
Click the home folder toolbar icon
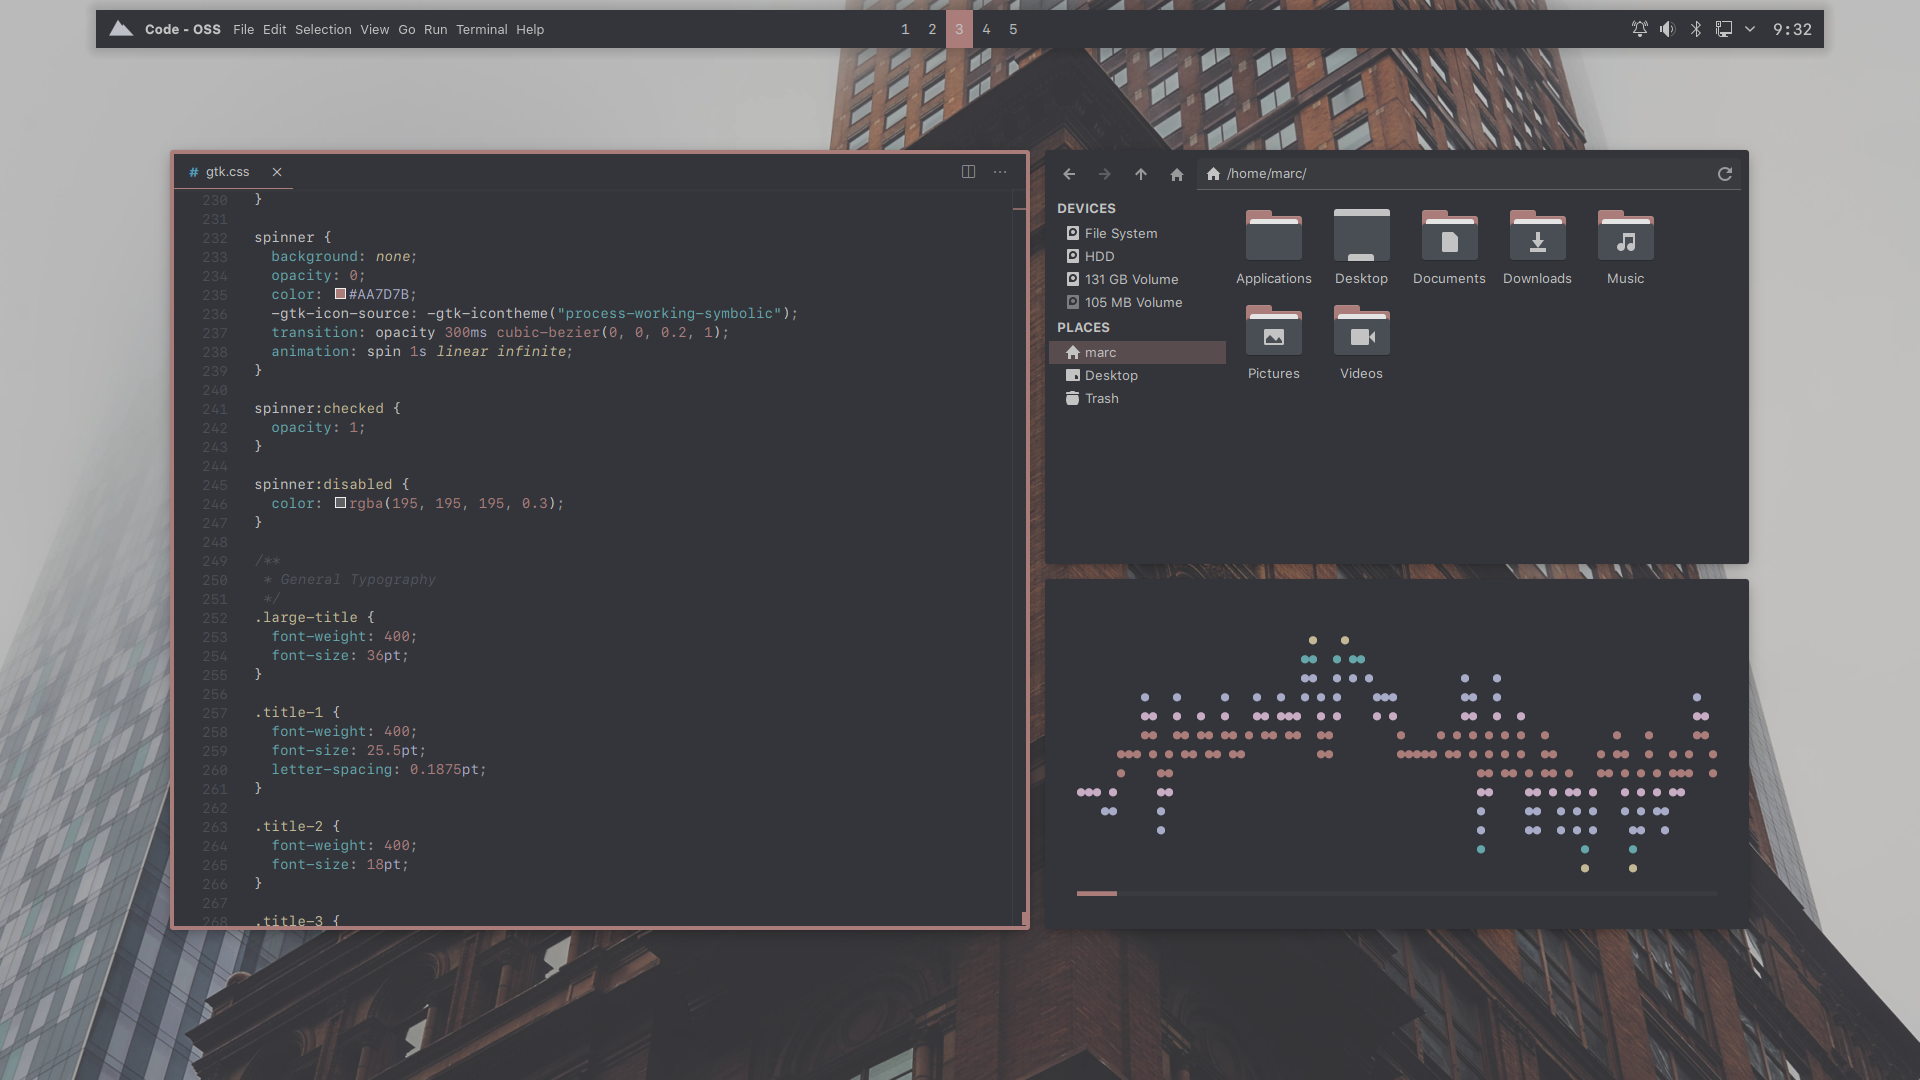[x=1177, y=174]
